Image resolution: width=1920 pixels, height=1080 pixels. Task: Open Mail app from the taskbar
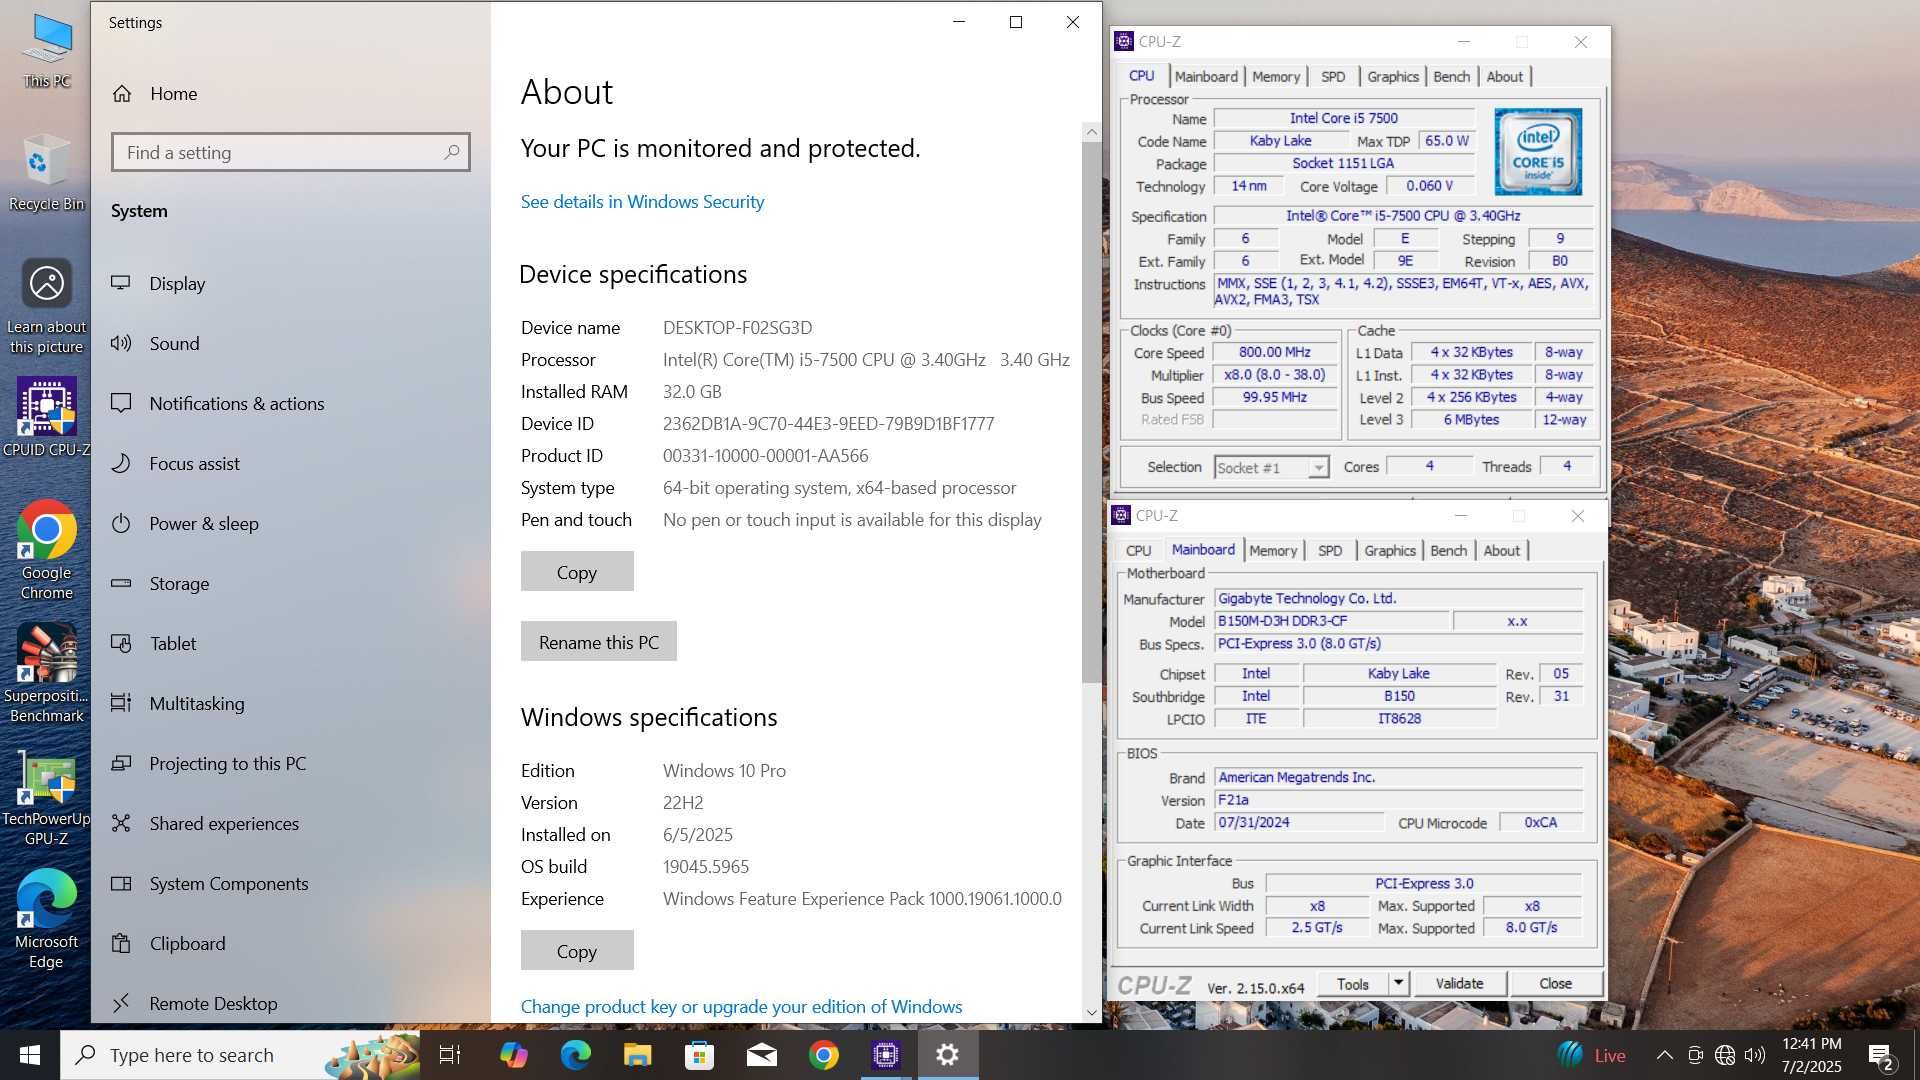pyautogui.click(x=761, y=1055)
